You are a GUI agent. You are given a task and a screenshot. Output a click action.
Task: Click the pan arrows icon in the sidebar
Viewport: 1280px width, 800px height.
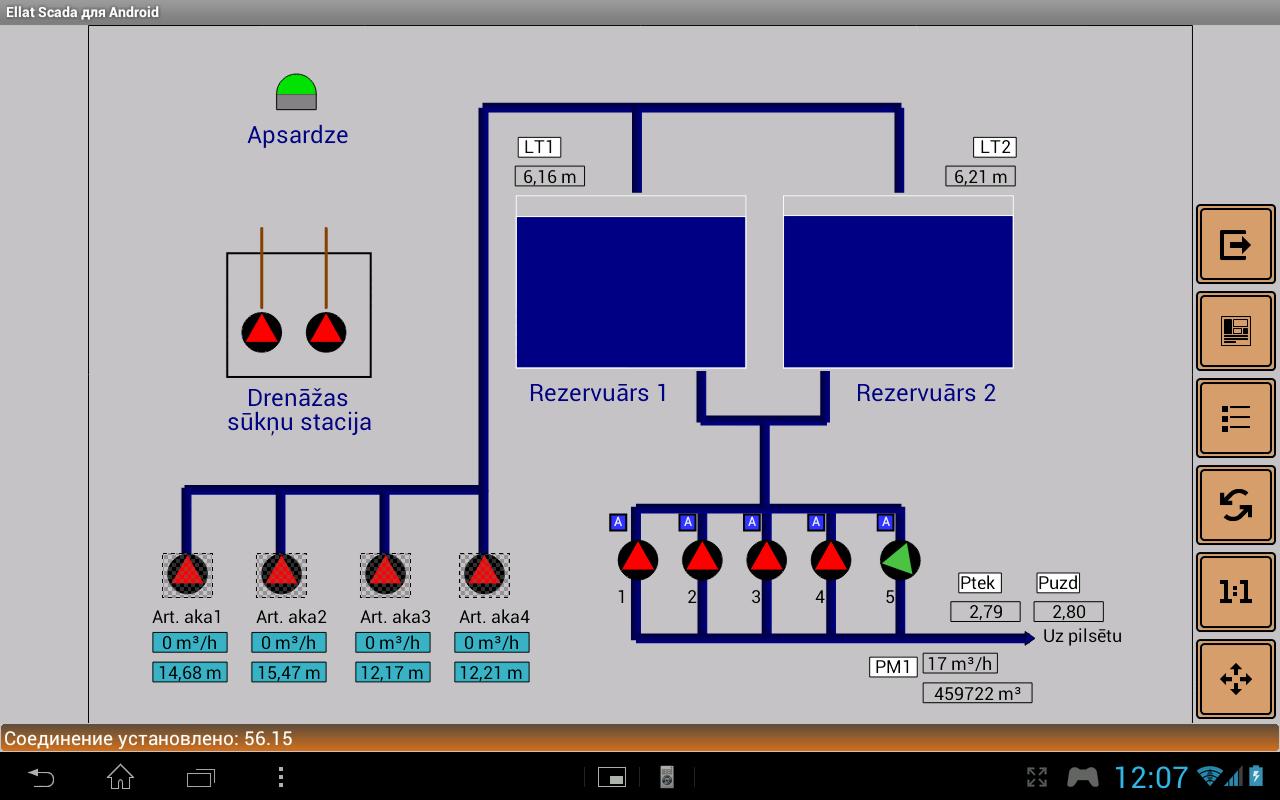tap(1235, 678)
